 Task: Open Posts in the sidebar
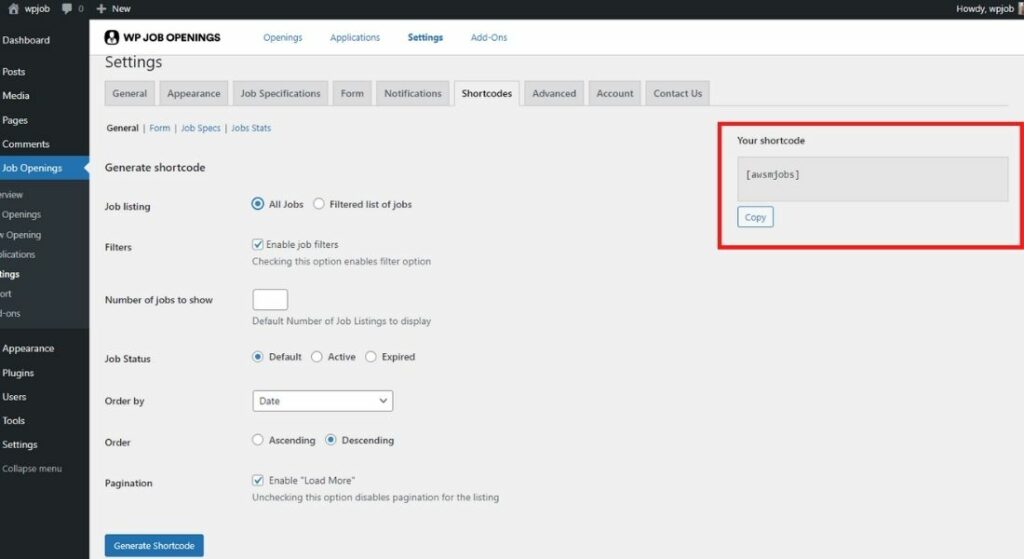coord(14,71)
